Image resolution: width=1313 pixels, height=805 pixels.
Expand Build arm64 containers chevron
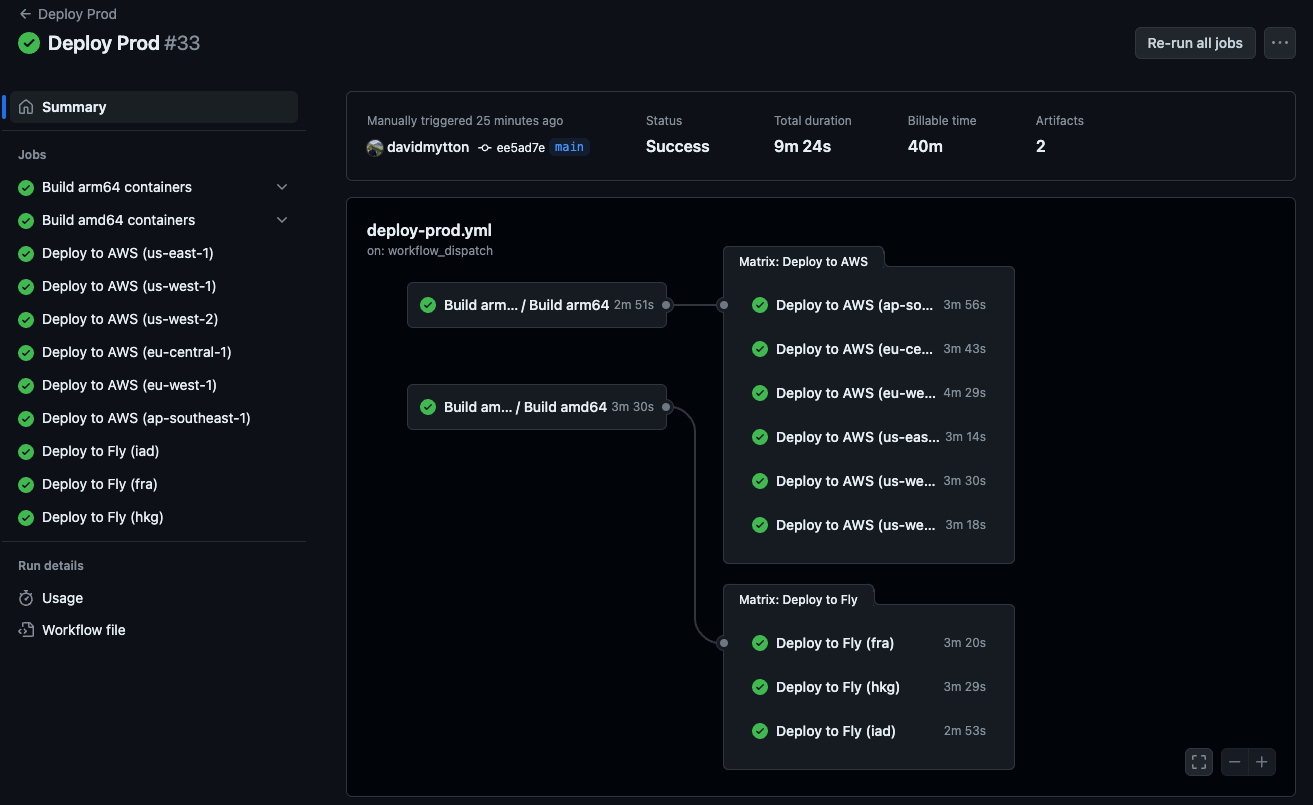click(282, 187)
